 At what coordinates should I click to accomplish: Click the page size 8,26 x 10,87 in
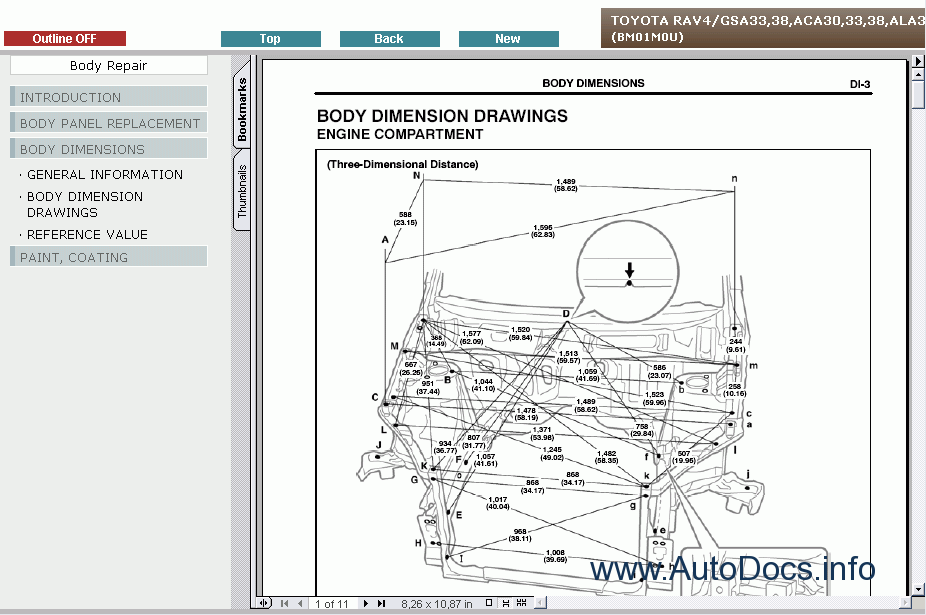(x=436, y=604)
